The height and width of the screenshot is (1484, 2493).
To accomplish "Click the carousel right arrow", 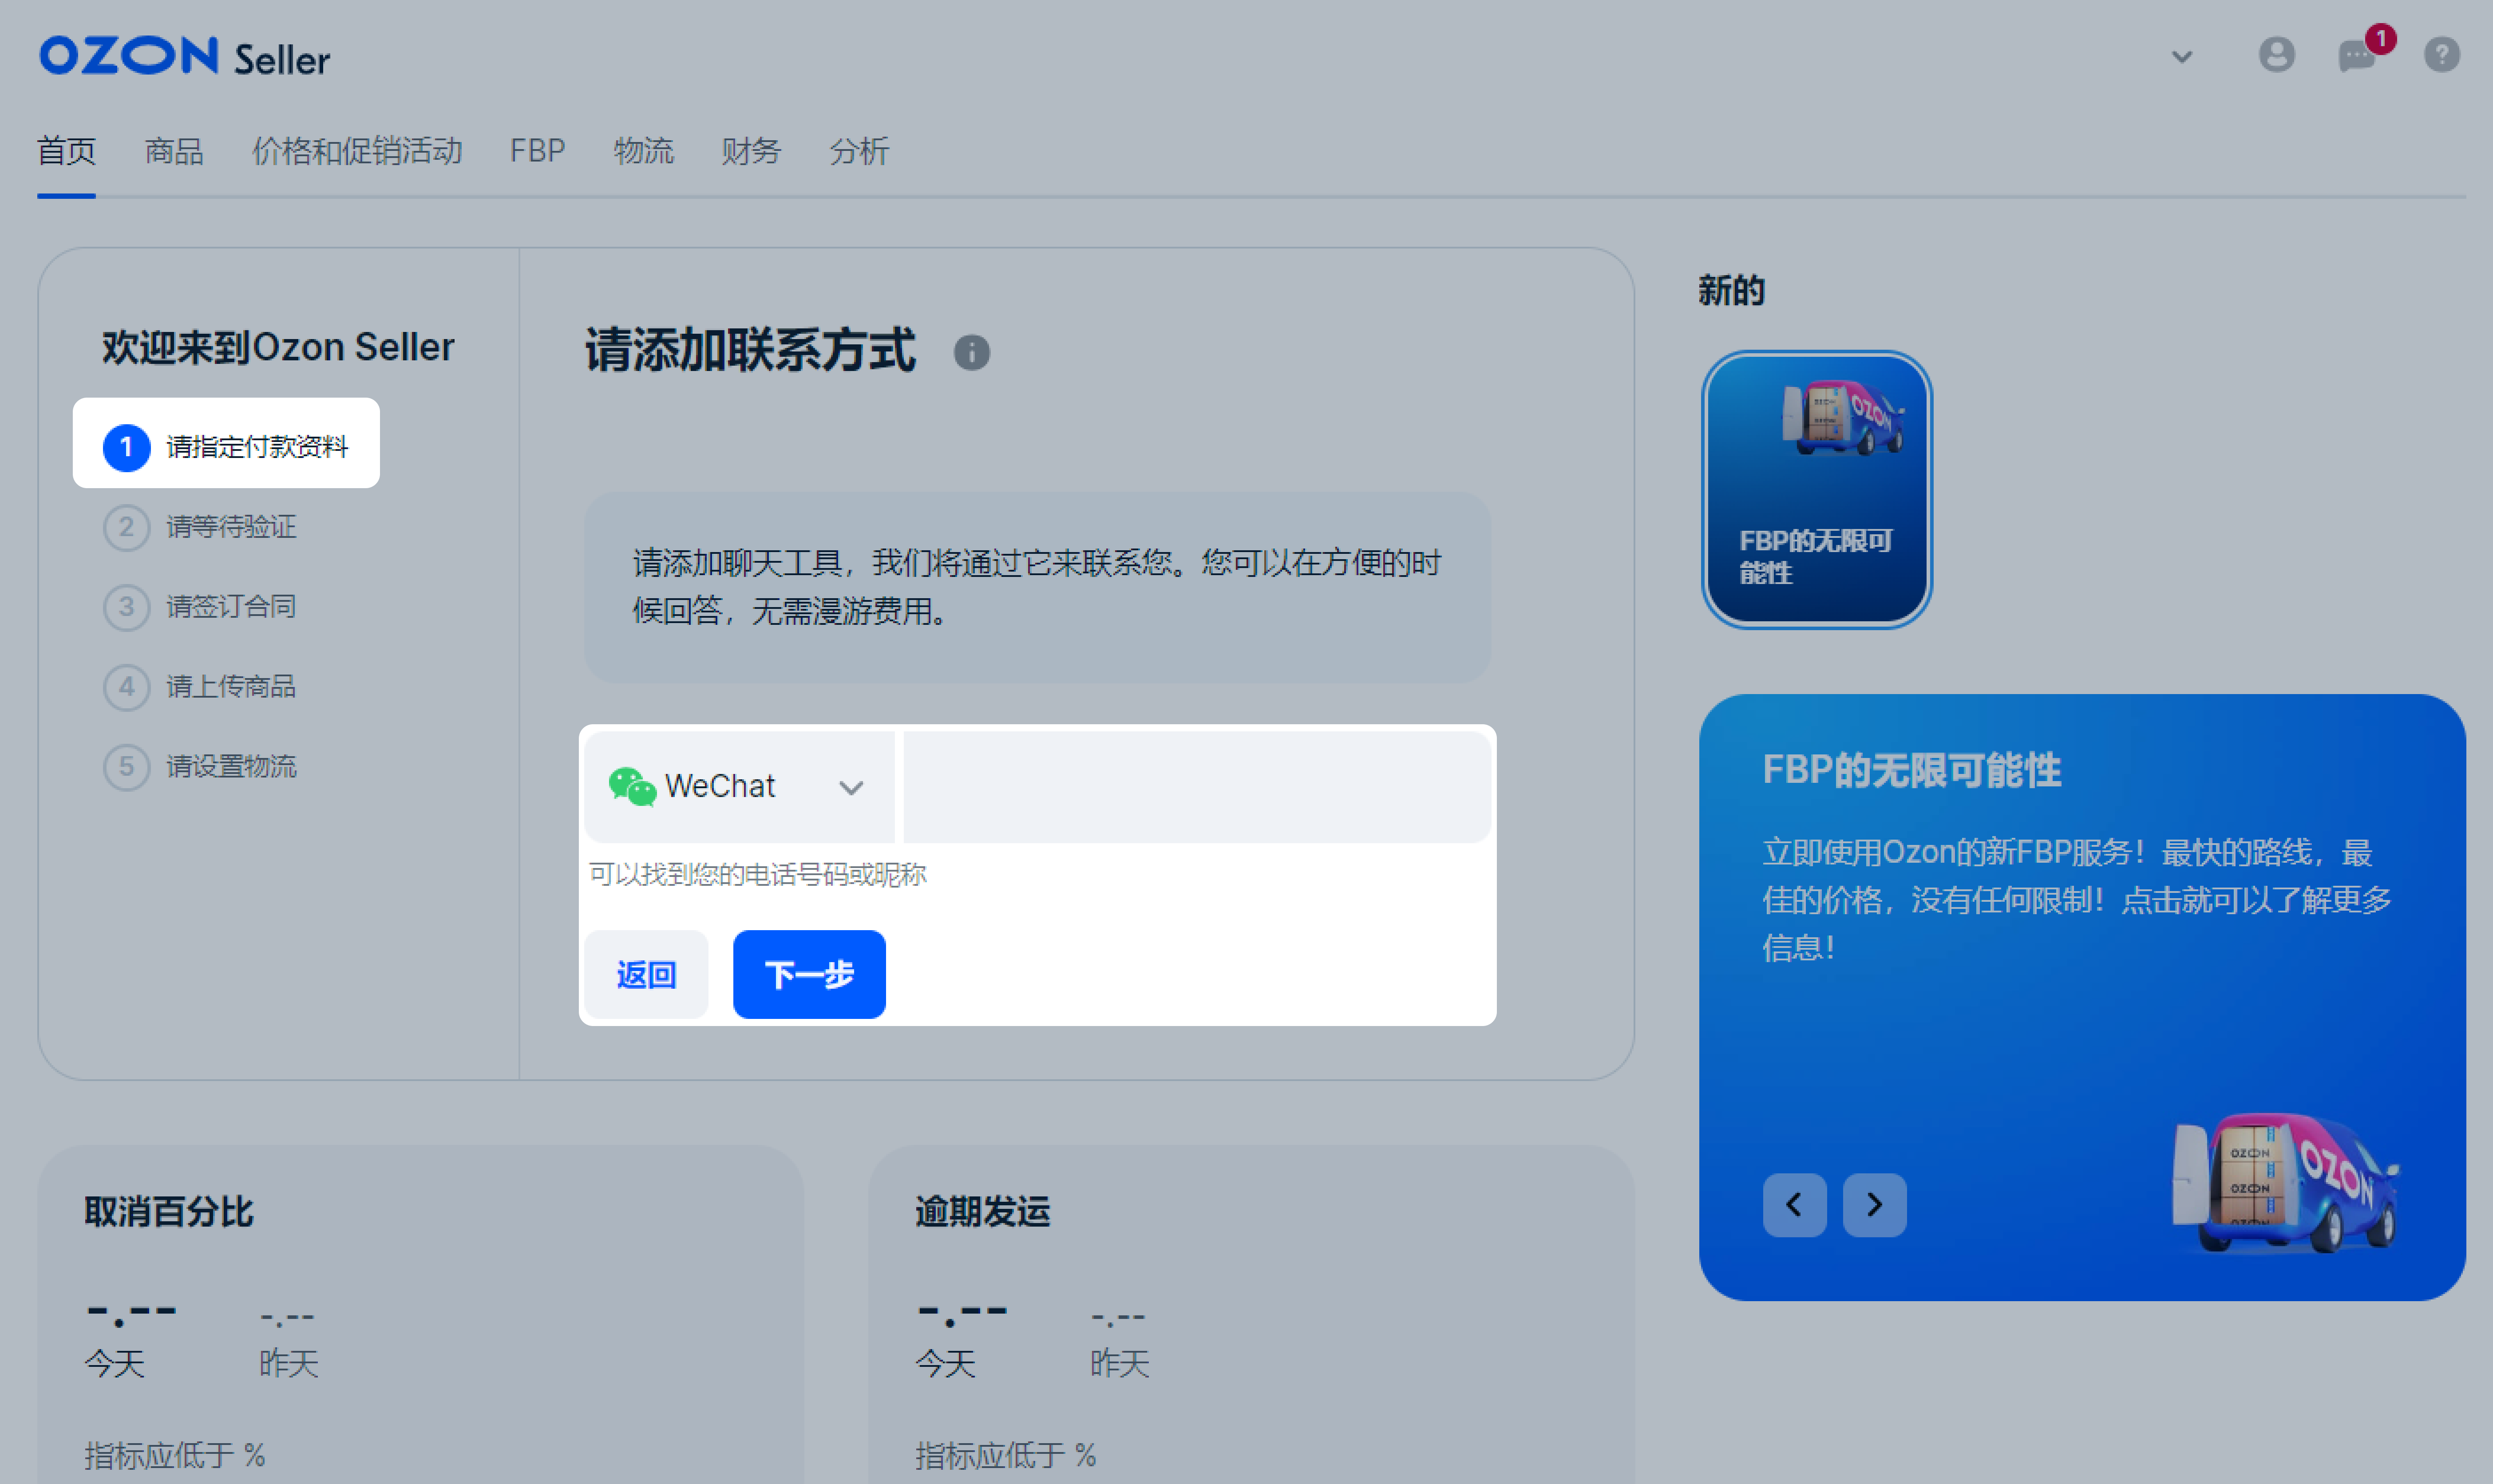I will [1874, 1205].
